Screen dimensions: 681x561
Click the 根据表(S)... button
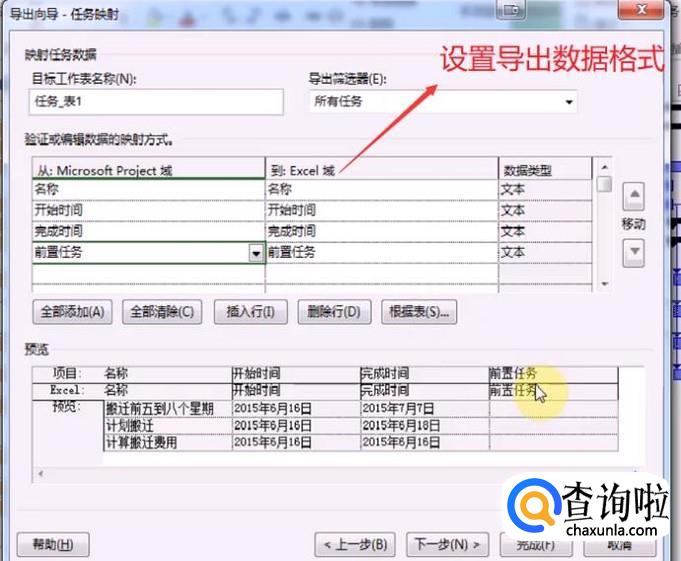(x=419, y=312)
